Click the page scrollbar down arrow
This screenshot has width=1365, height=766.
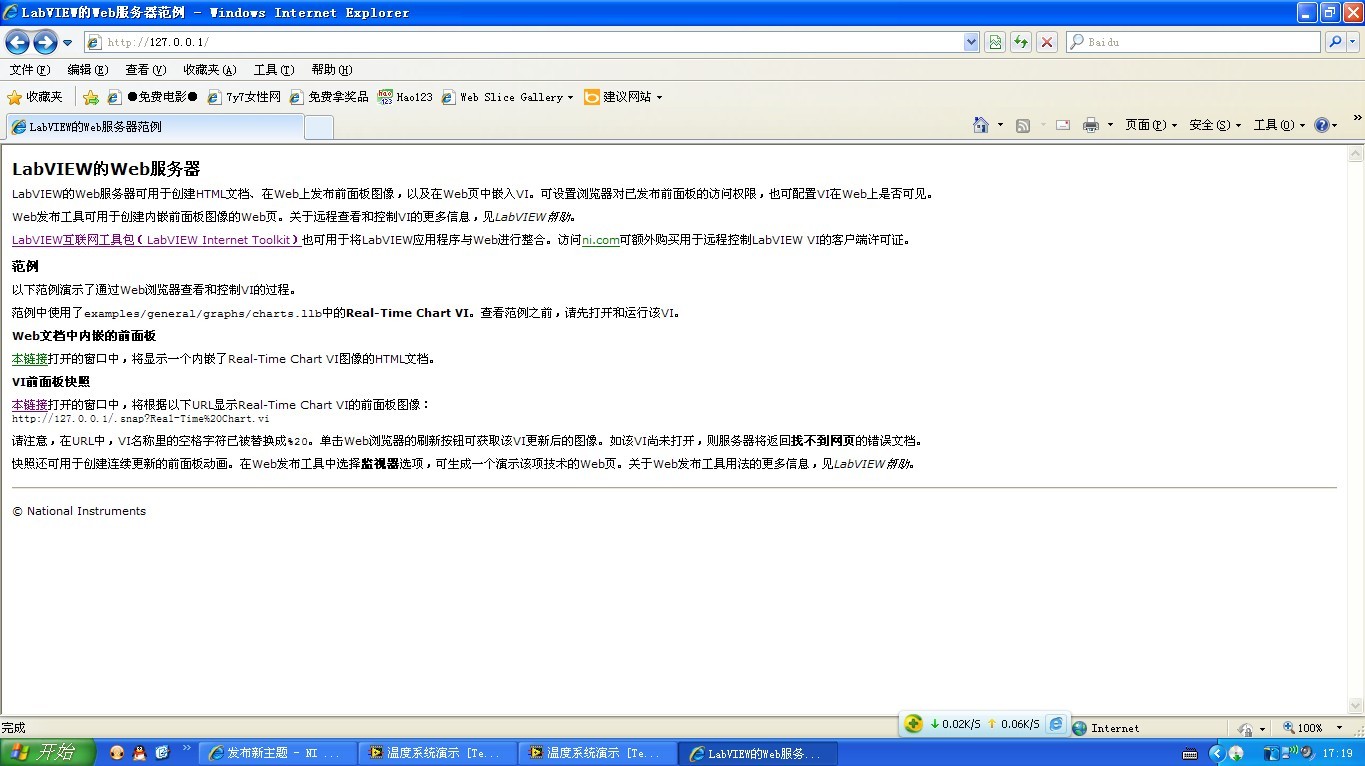[x=1356, y=706]
